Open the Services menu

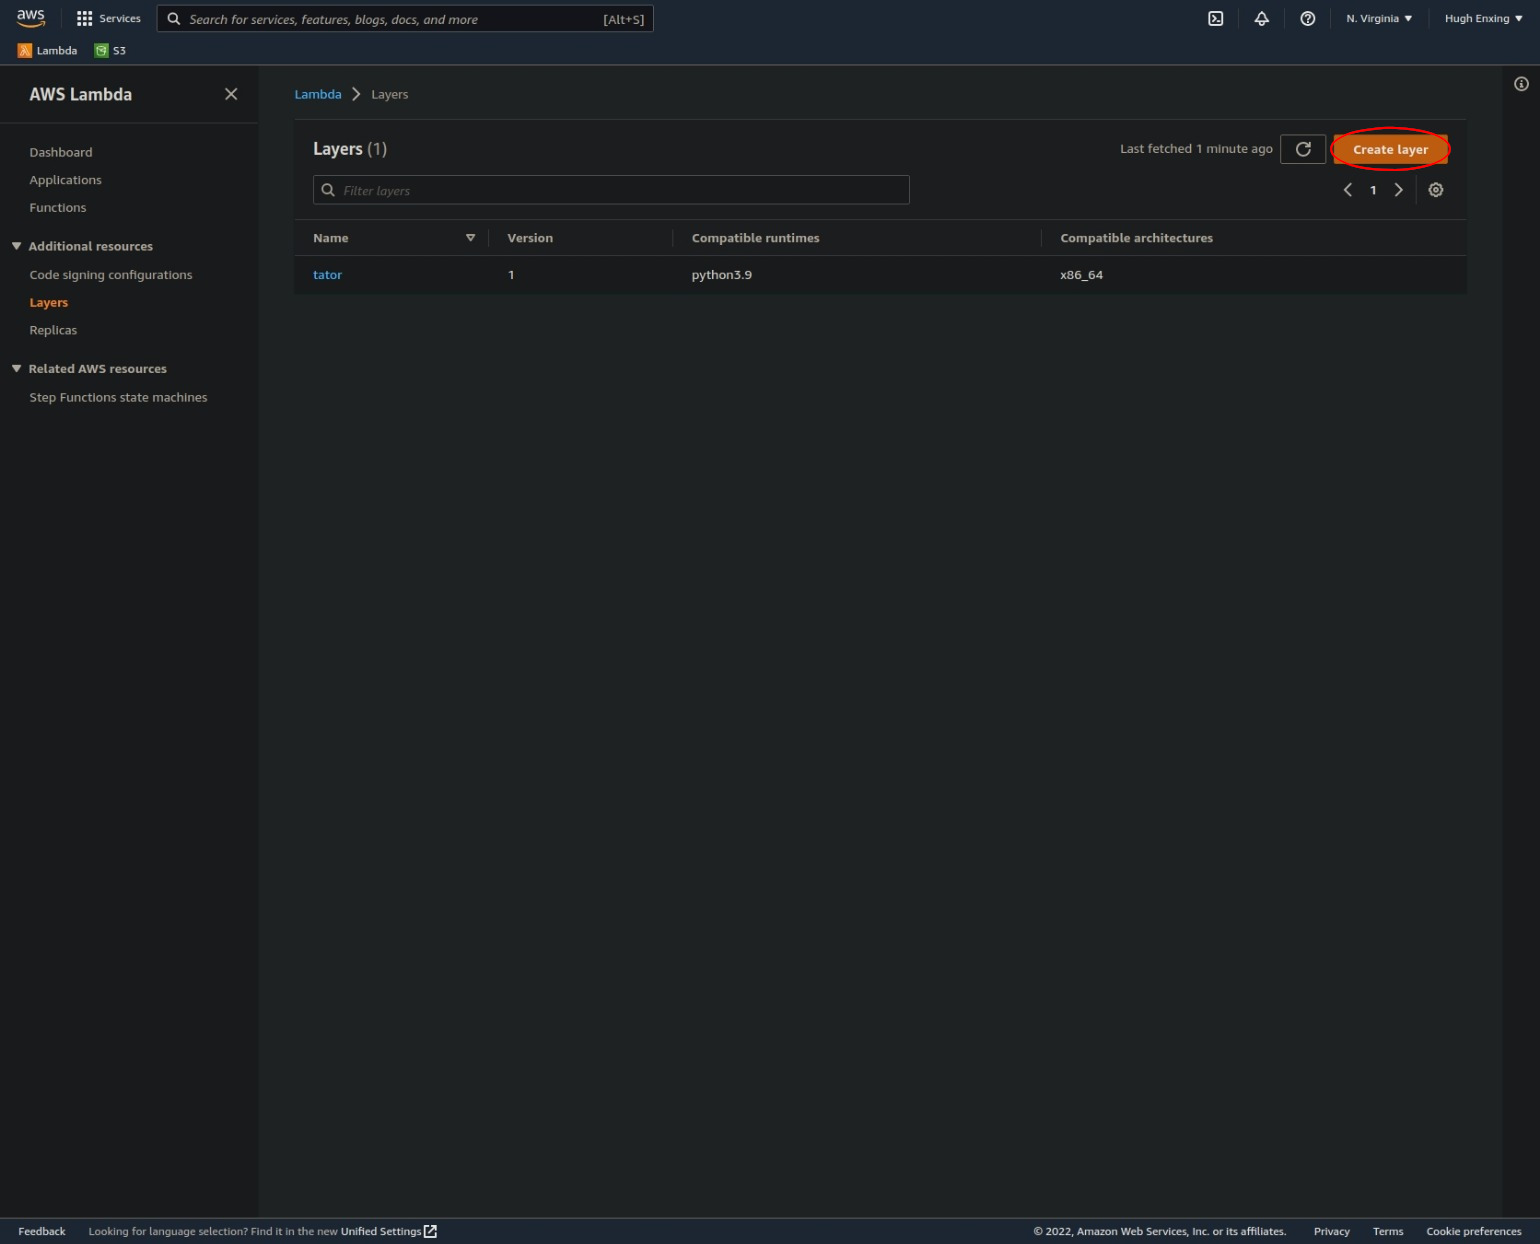tap(110, 18)
